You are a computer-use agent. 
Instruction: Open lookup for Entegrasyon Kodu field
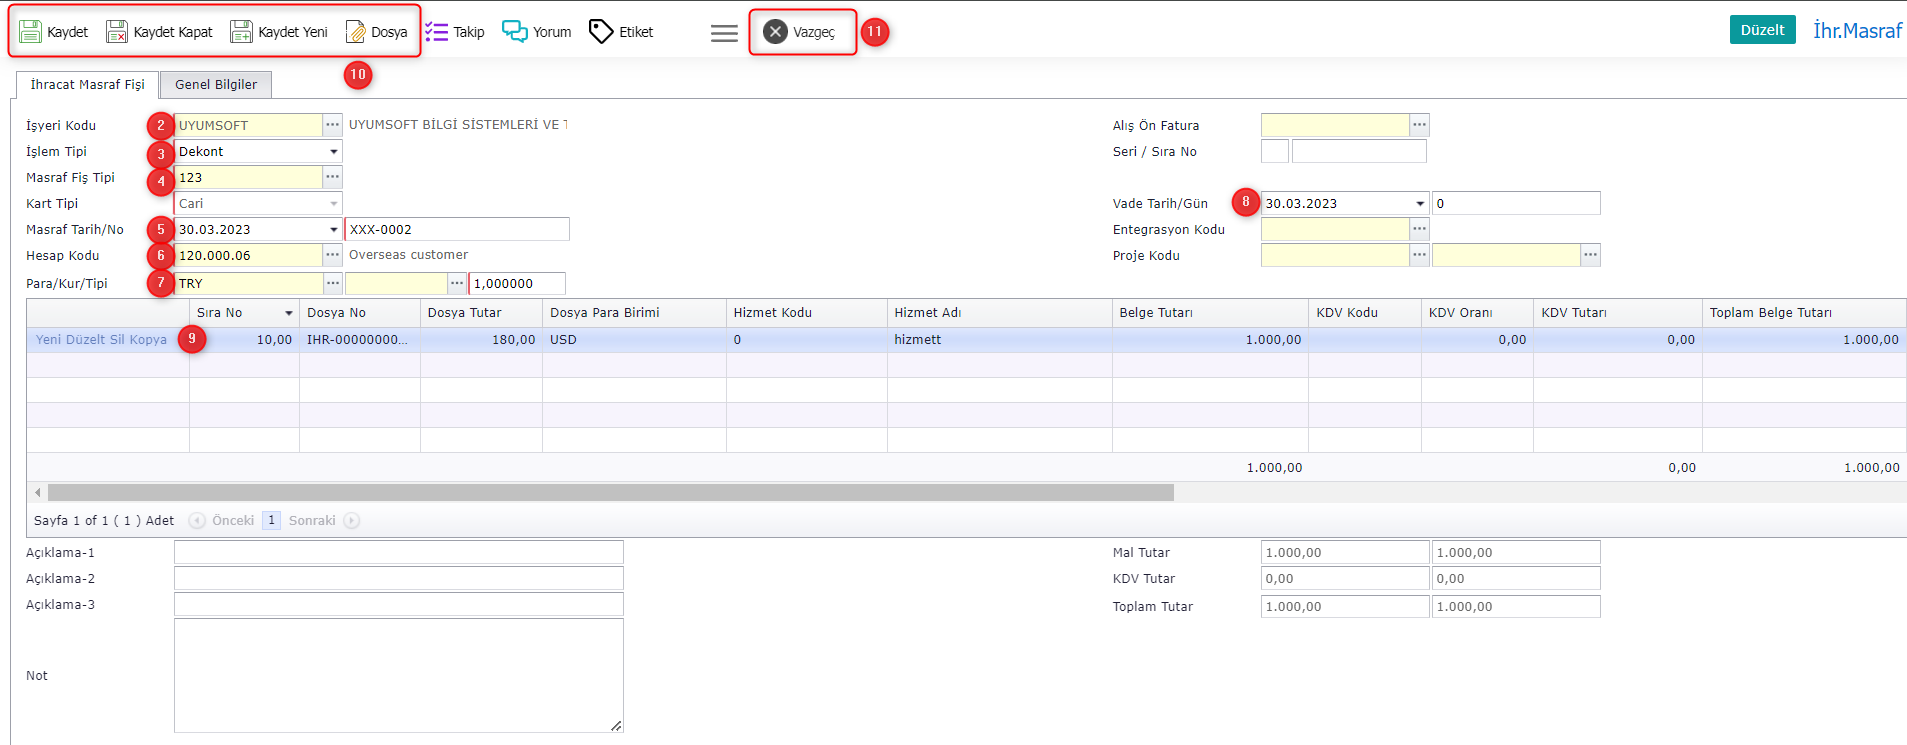[x=1419, y=229]
